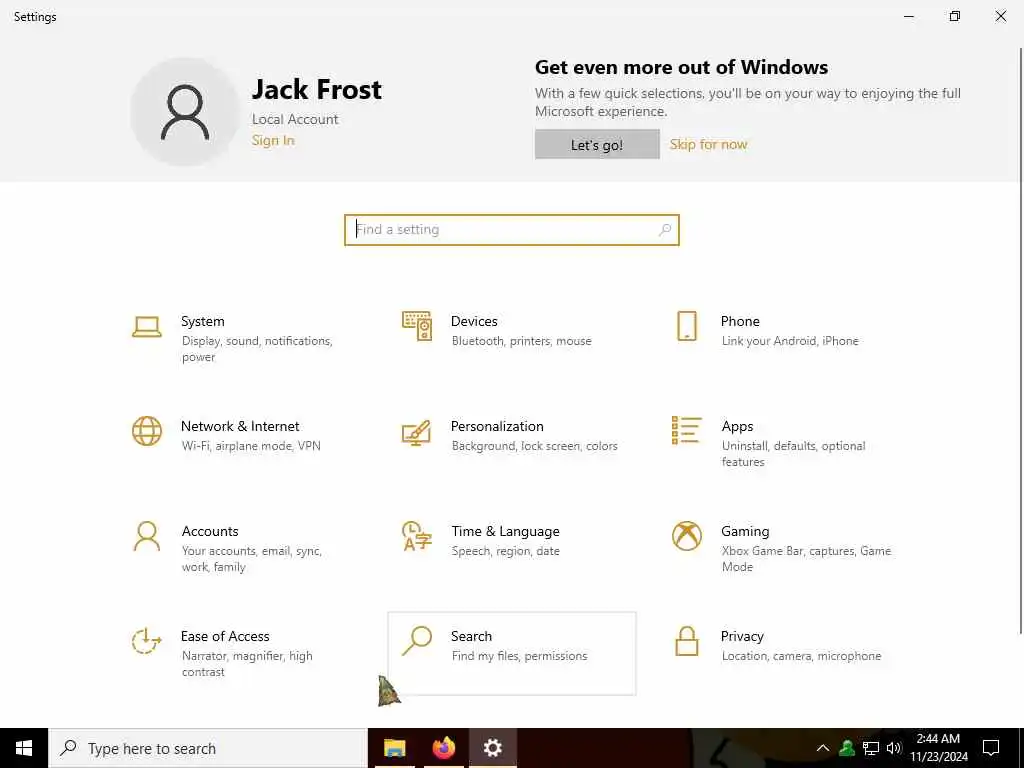Open the Gaming Xbox icon
Image resolution: width=1024 pixels, height=768 pixels.
686,536
